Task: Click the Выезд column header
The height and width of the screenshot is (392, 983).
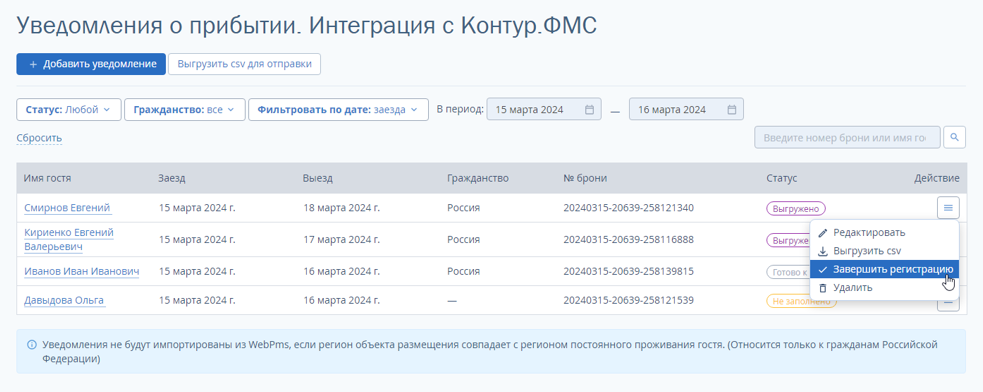Action: click(317, 178)
